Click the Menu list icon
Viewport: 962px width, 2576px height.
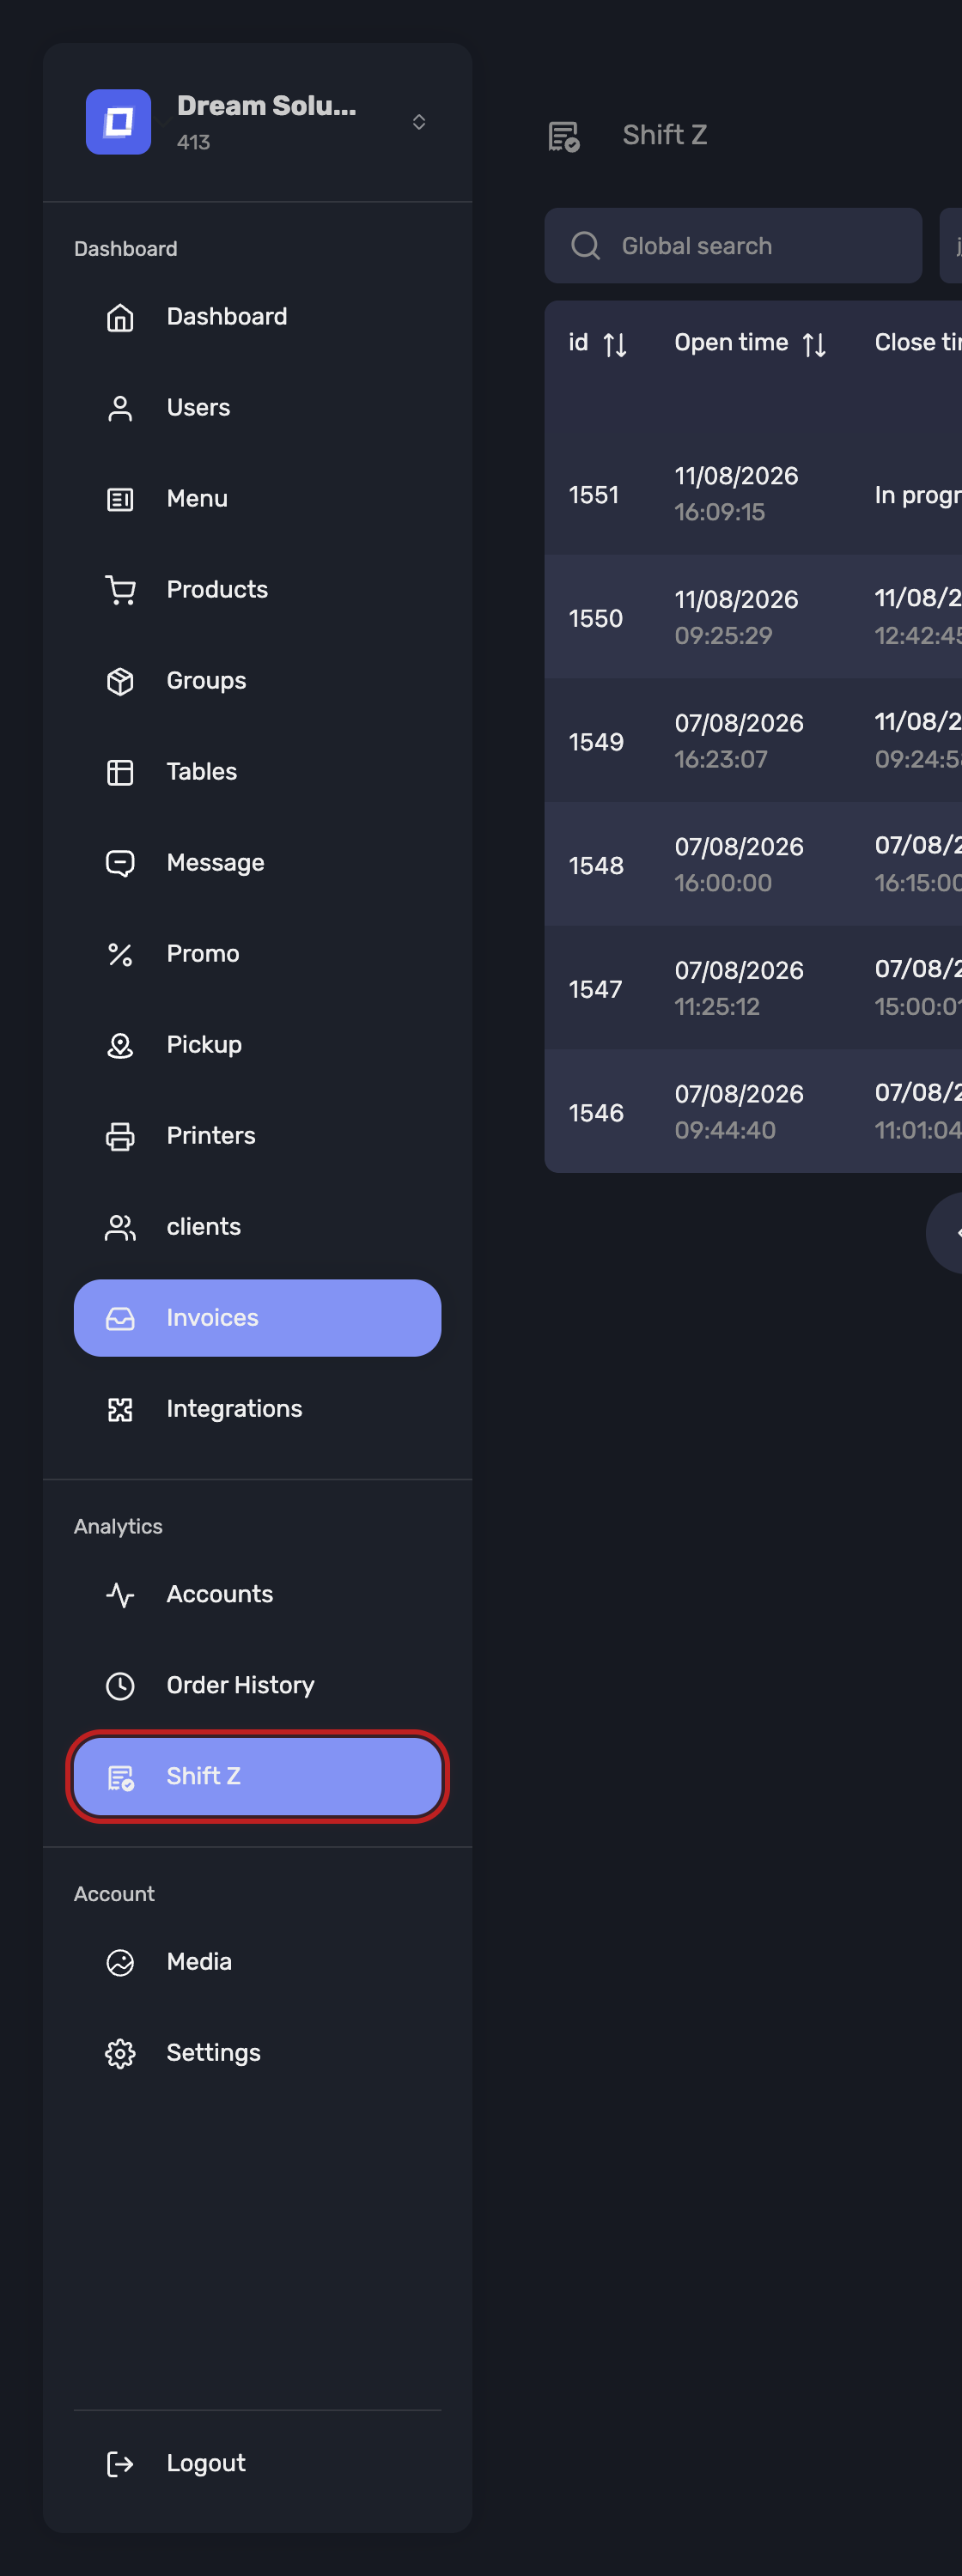[x=120, y=499]
